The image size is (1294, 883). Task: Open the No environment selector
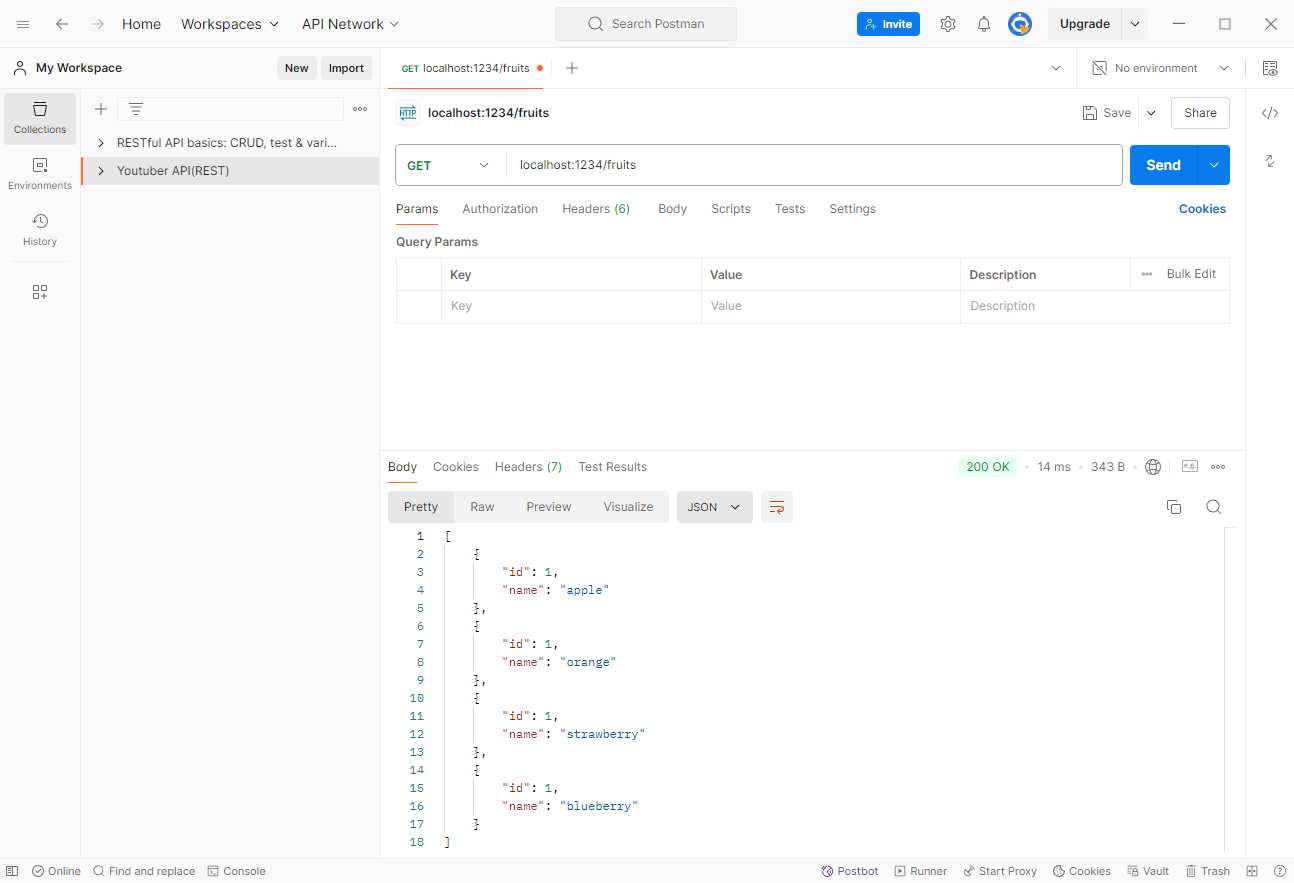tap(1160, 68)
